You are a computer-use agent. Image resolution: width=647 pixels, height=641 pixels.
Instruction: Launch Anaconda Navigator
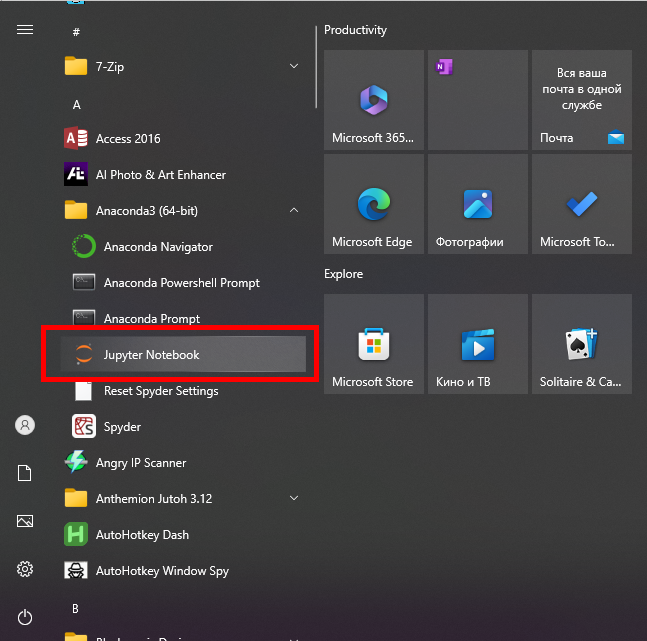tap(158, 247)
